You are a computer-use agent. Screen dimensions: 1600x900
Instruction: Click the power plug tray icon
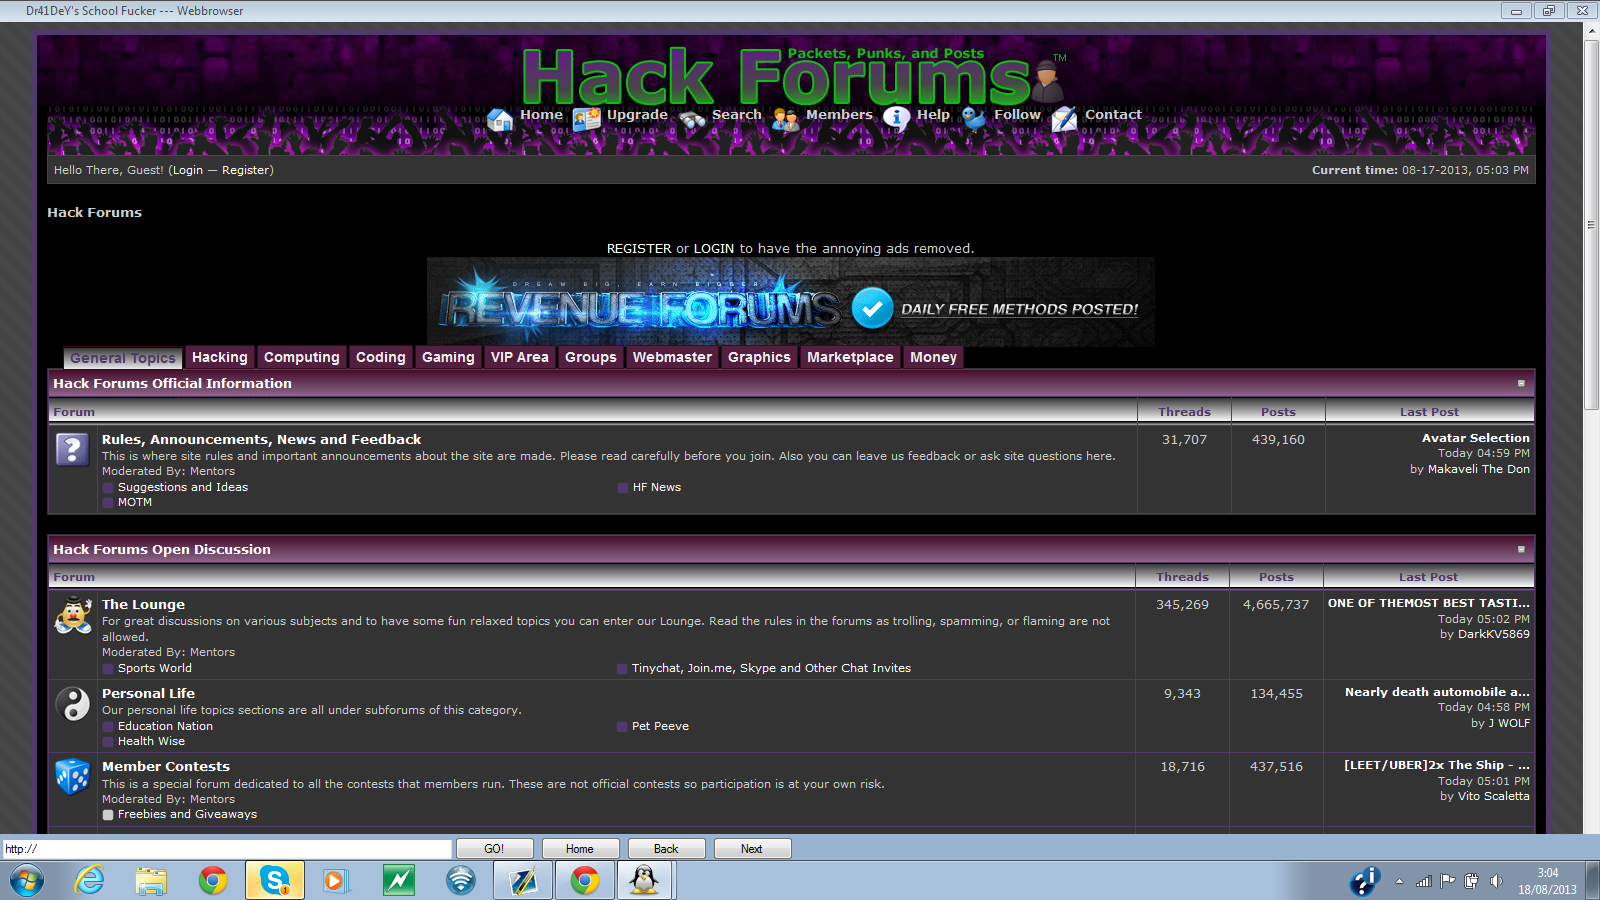1471,881
